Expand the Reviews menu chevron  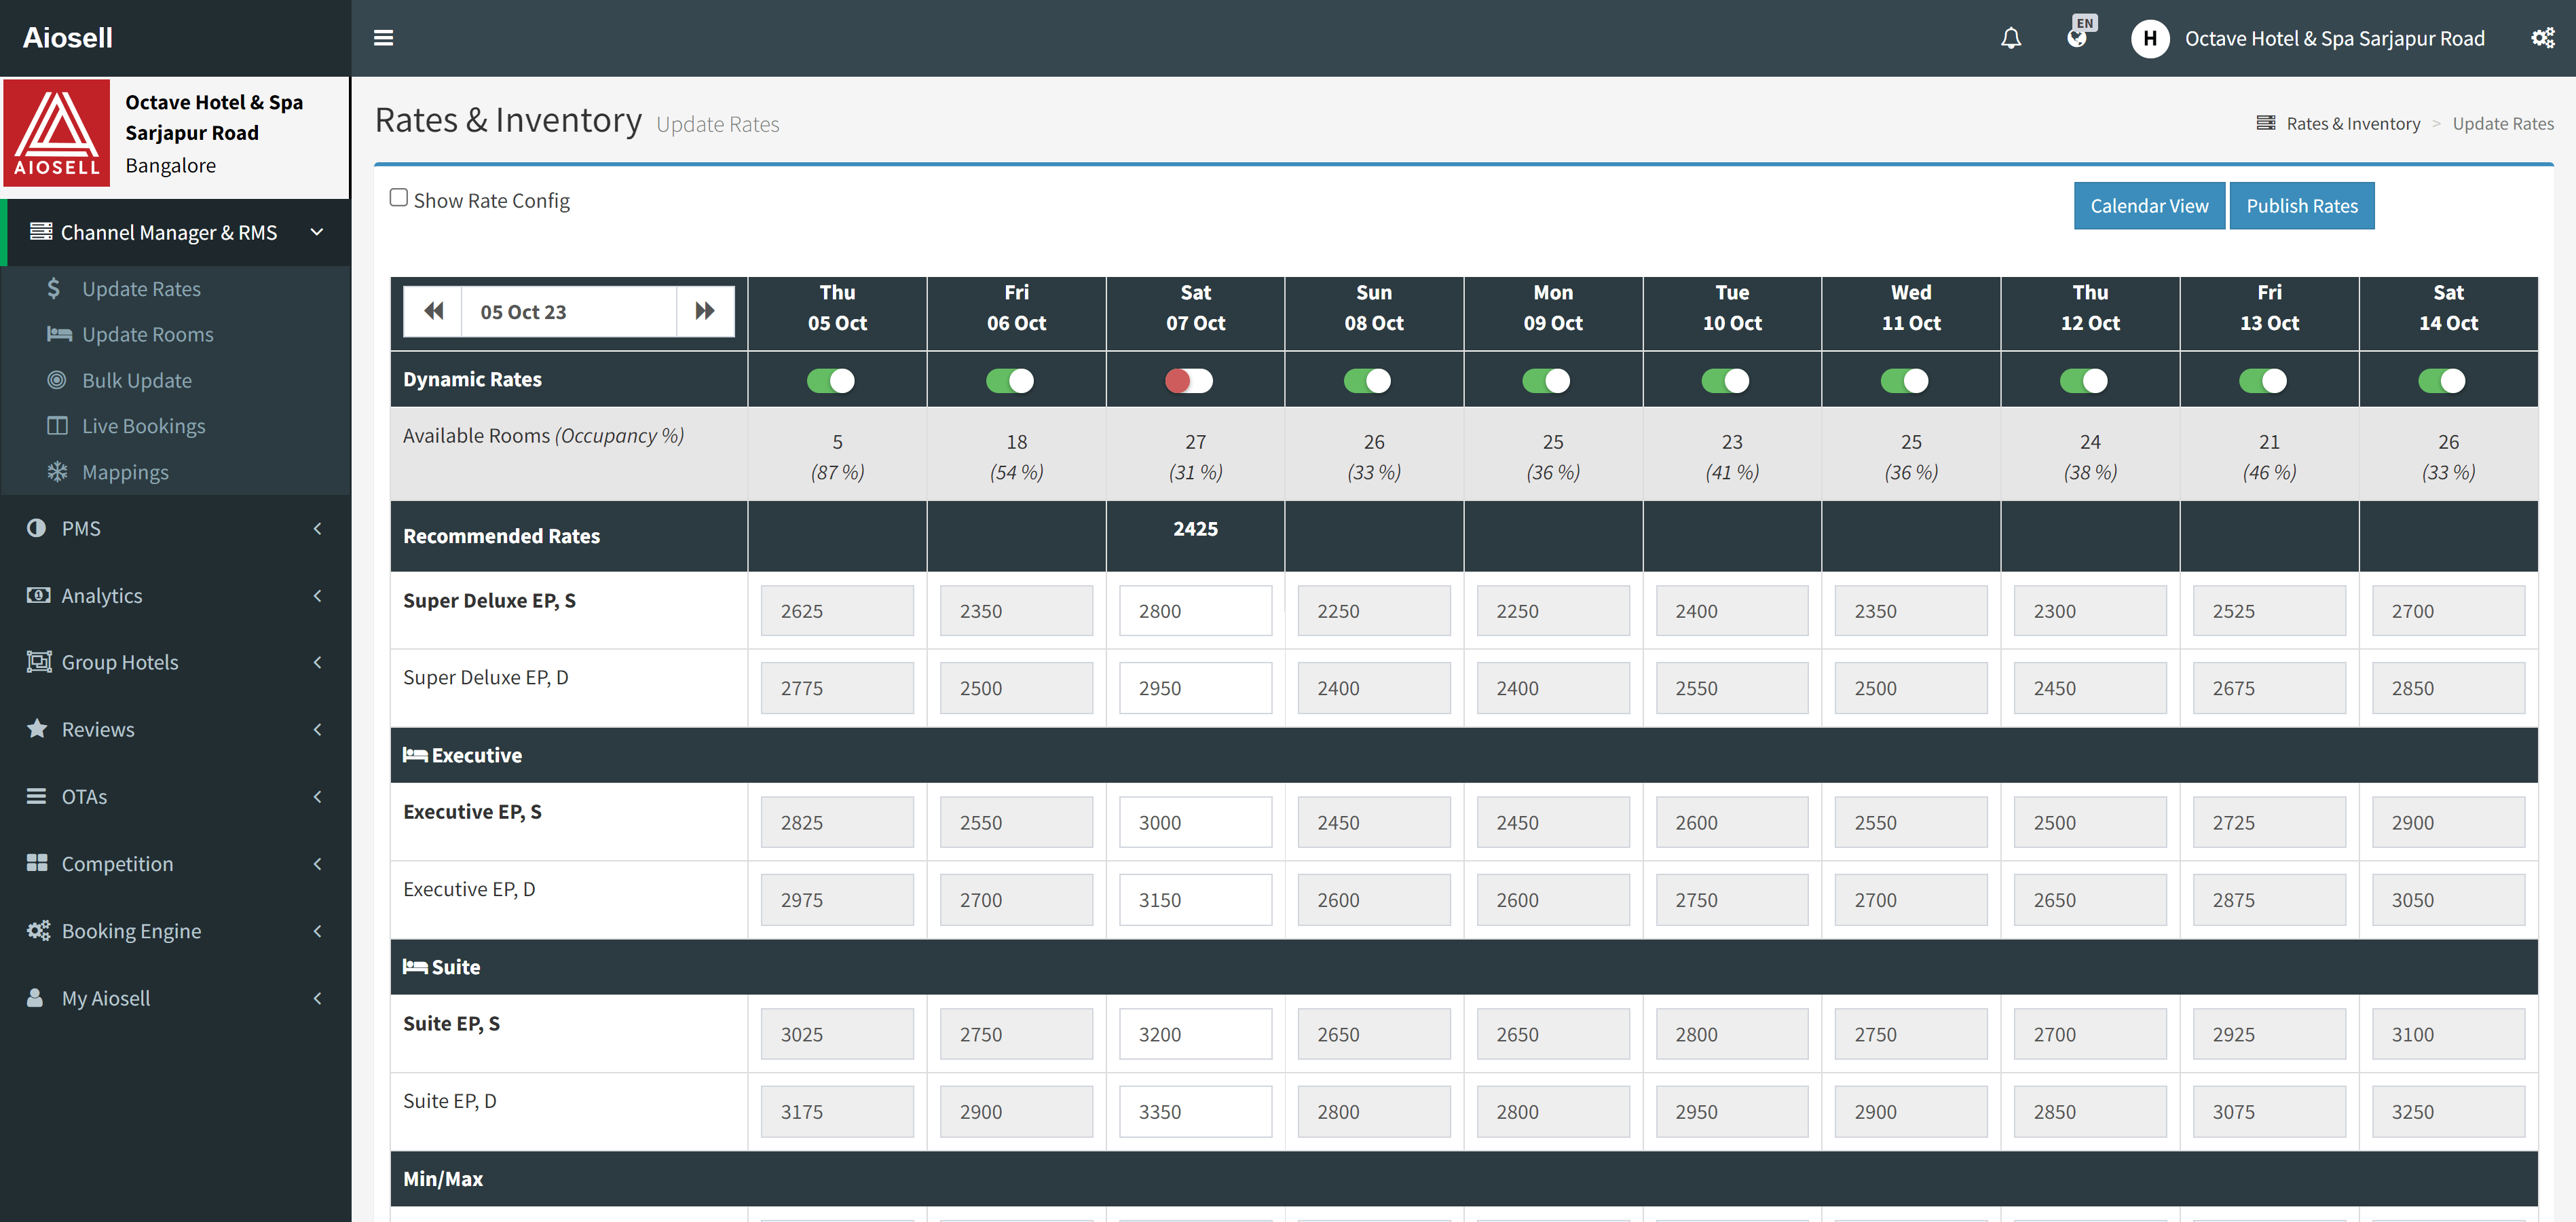pos(317,729)
